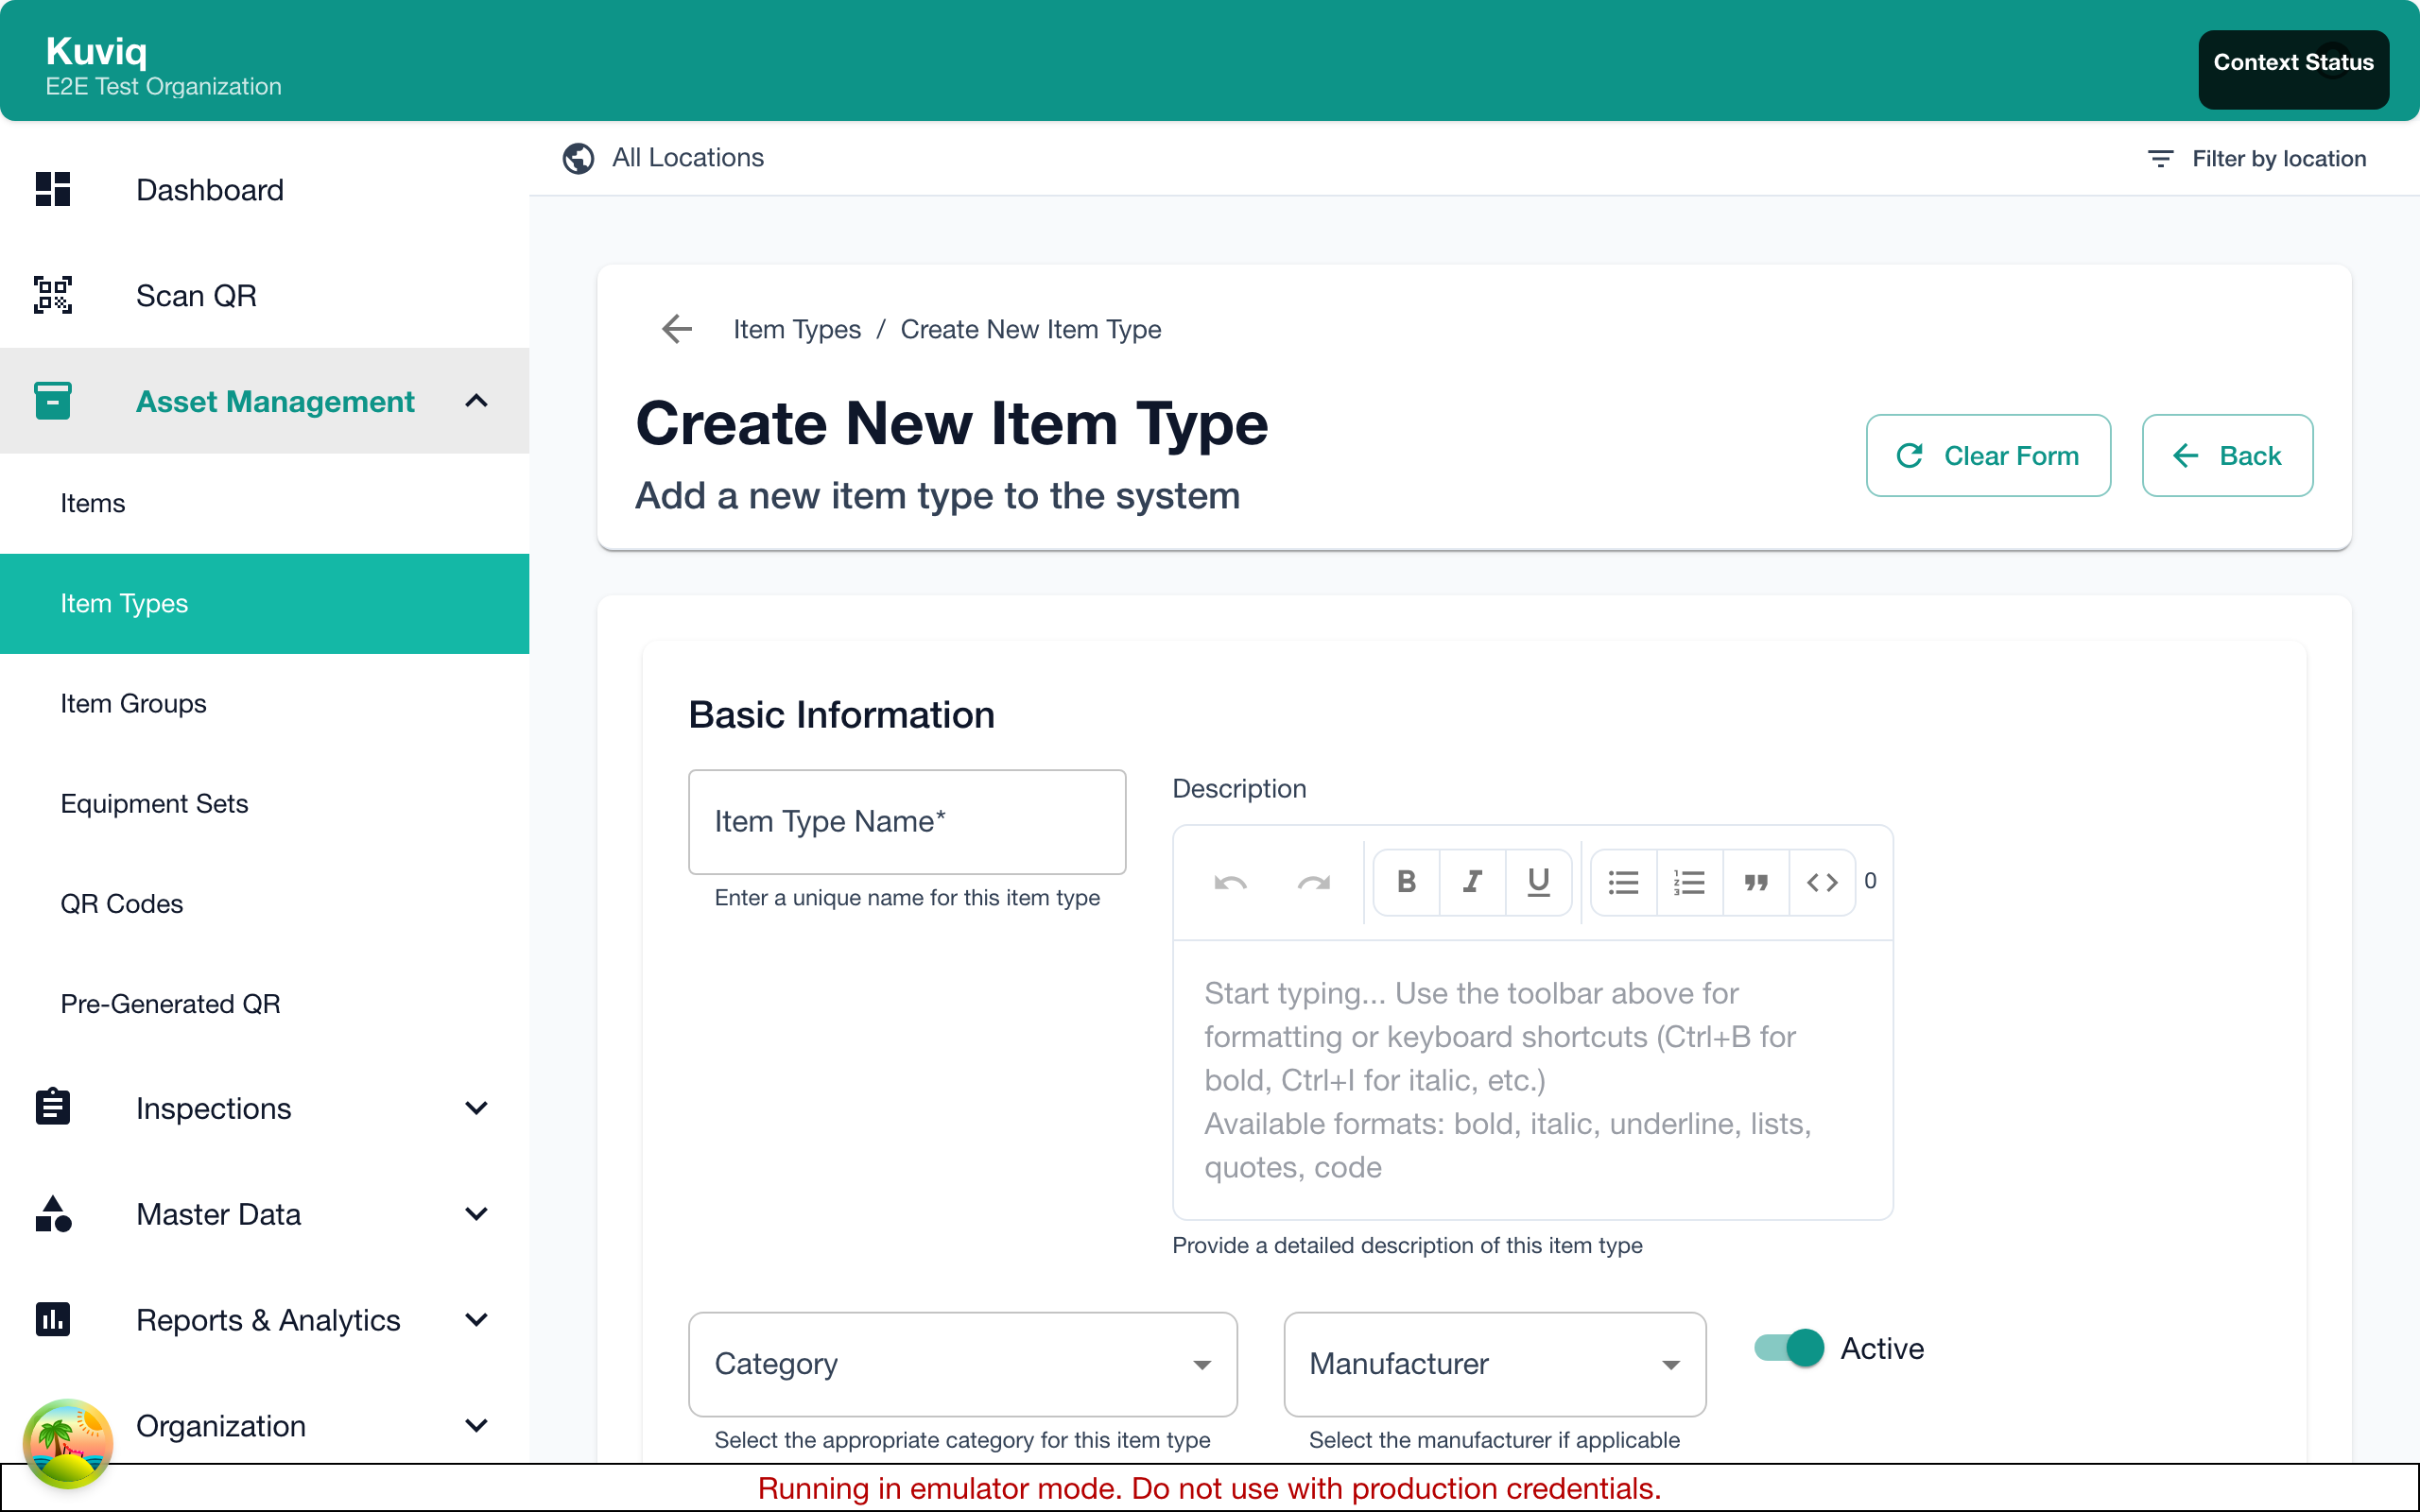Toggle underline formatting
Viewport: 2420px width, 1512px height.
pos(1538,882)
